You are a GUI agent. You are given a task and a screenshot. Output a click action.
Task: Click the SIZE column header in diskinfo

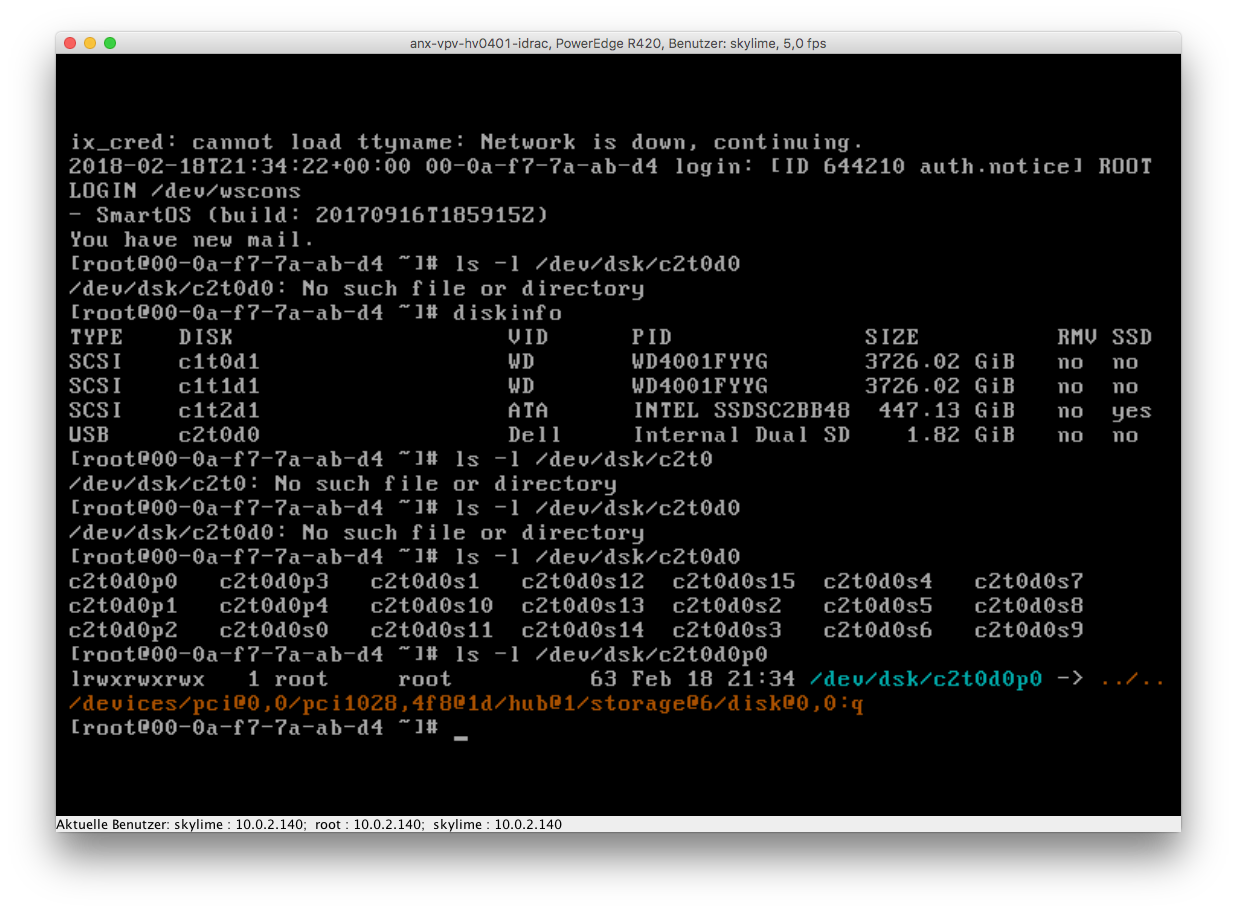point(891,338)
